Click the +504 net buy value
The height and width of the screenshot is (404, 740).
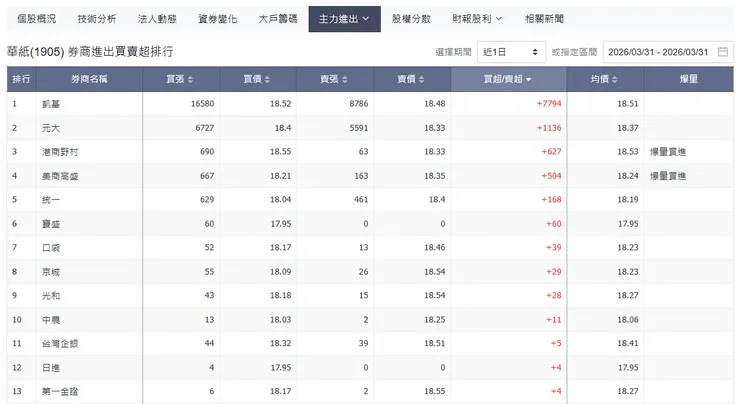551,176
